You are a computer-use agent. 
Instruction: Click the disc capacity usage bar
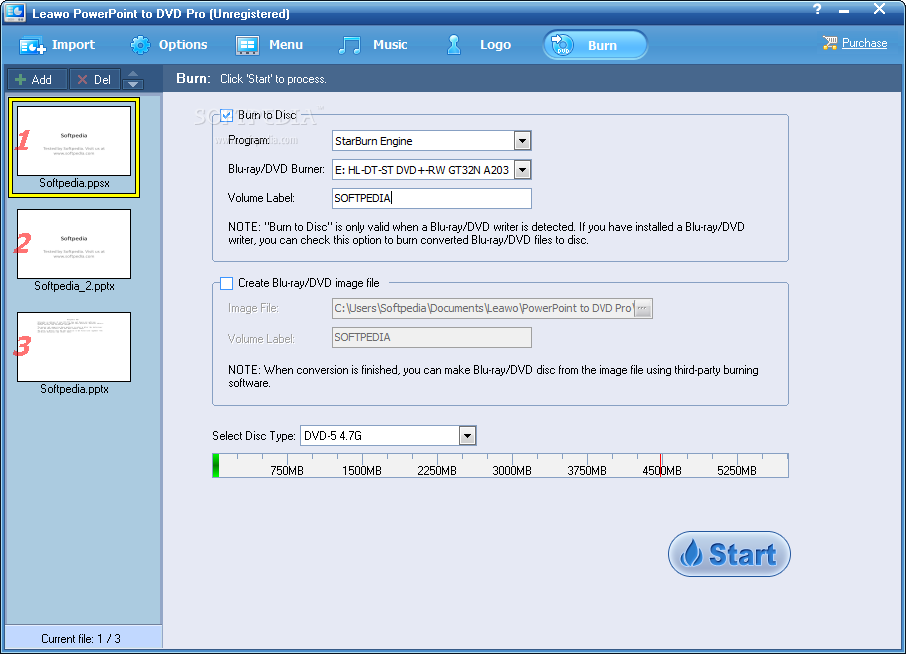[500, 466]
